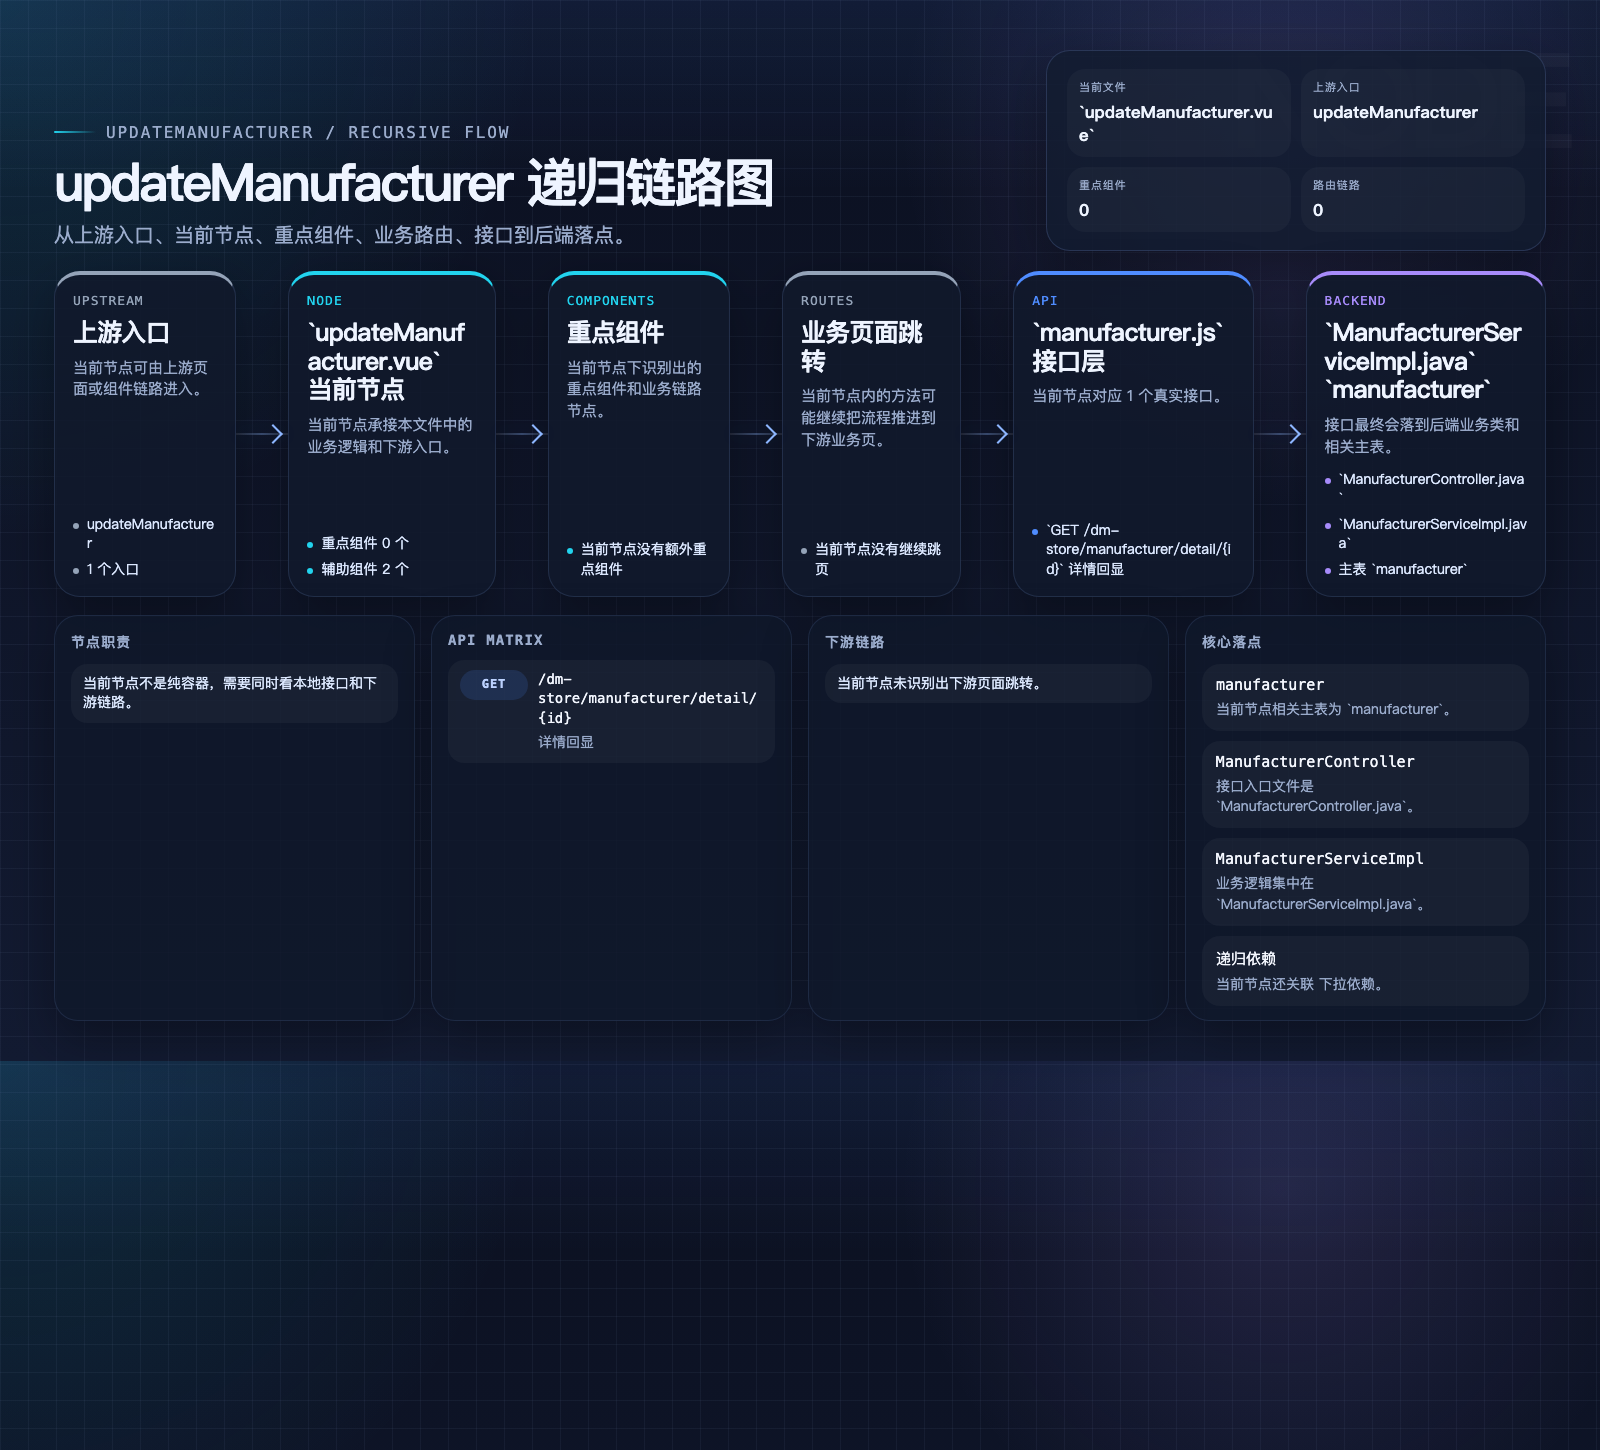Open the COMPONENTS 重点组件 card heading
This screenshot has height=1450, width=1600.
click(615, 332)
